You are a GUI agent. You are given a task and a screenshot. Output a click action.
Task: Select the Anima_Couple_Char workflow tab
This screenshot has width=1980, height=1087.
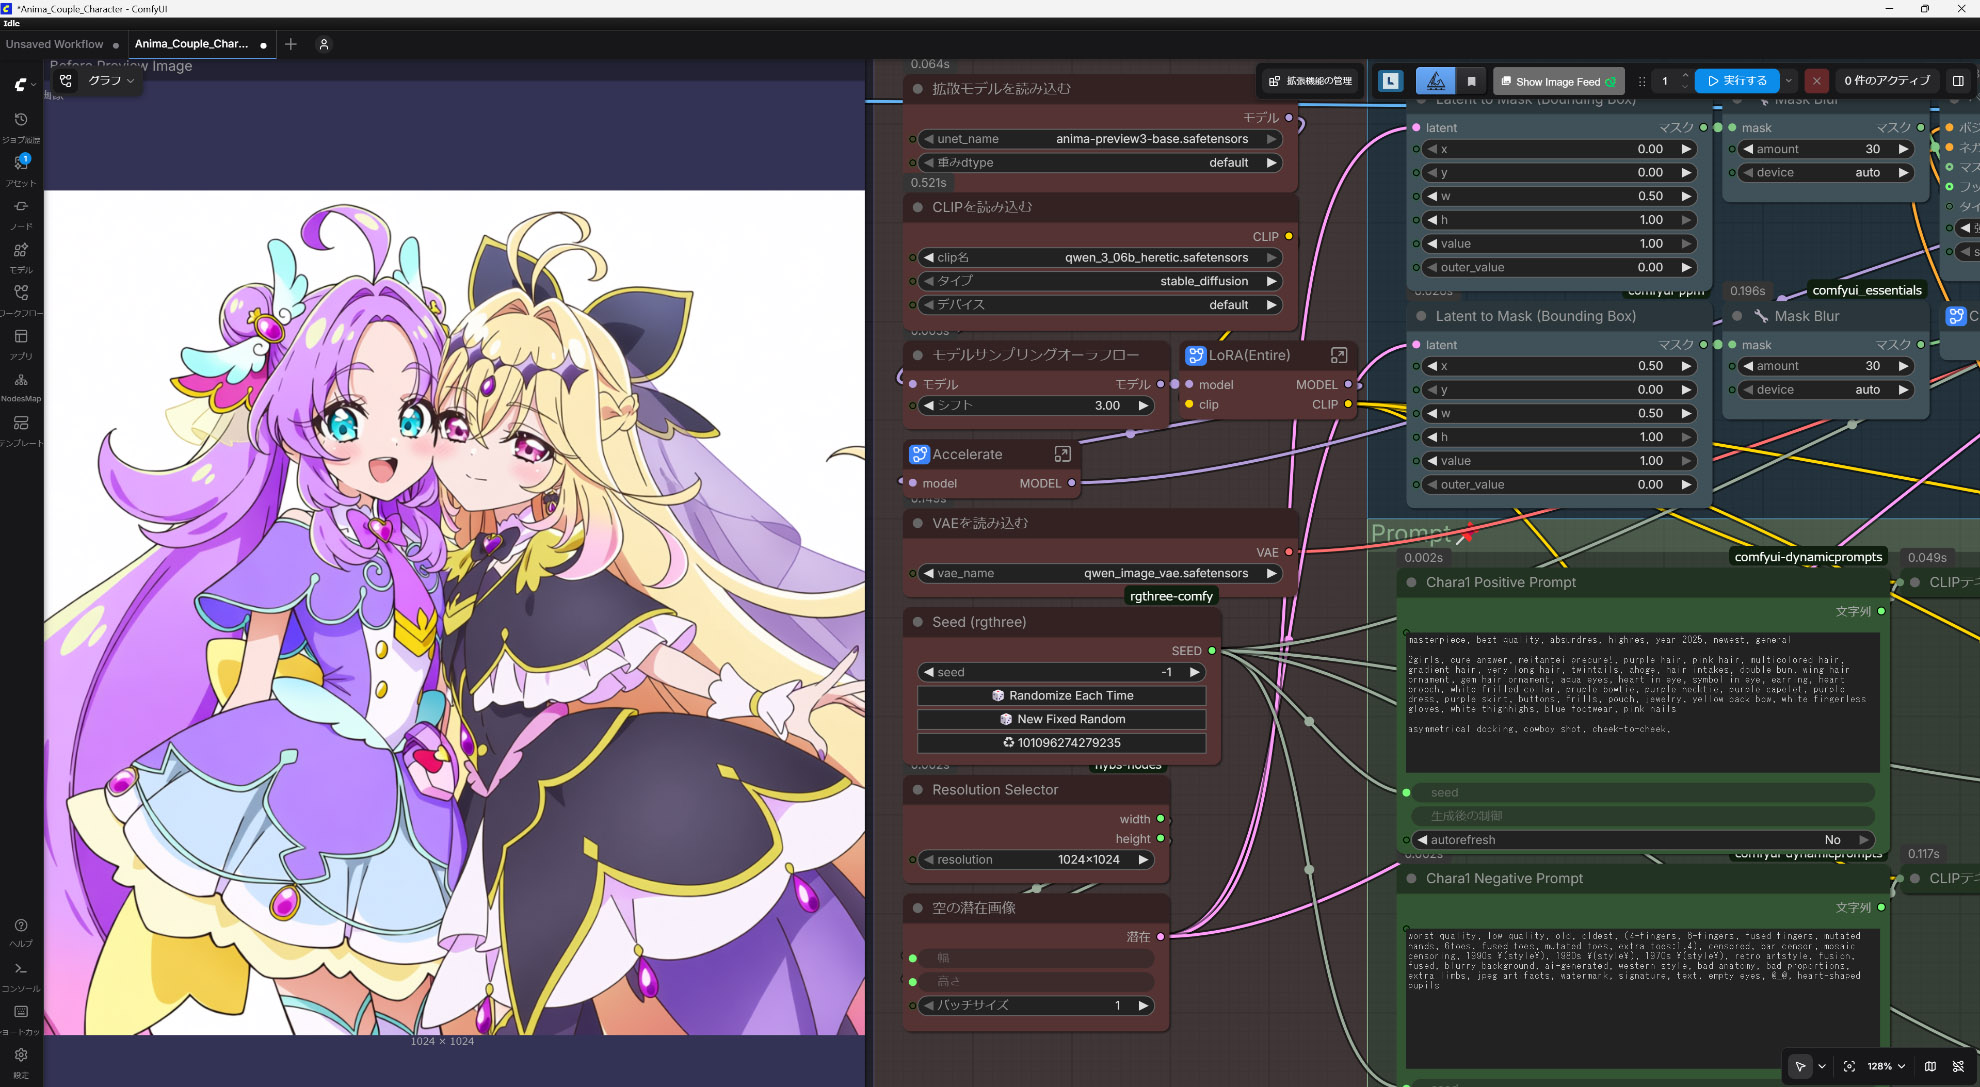pos(192,44)
